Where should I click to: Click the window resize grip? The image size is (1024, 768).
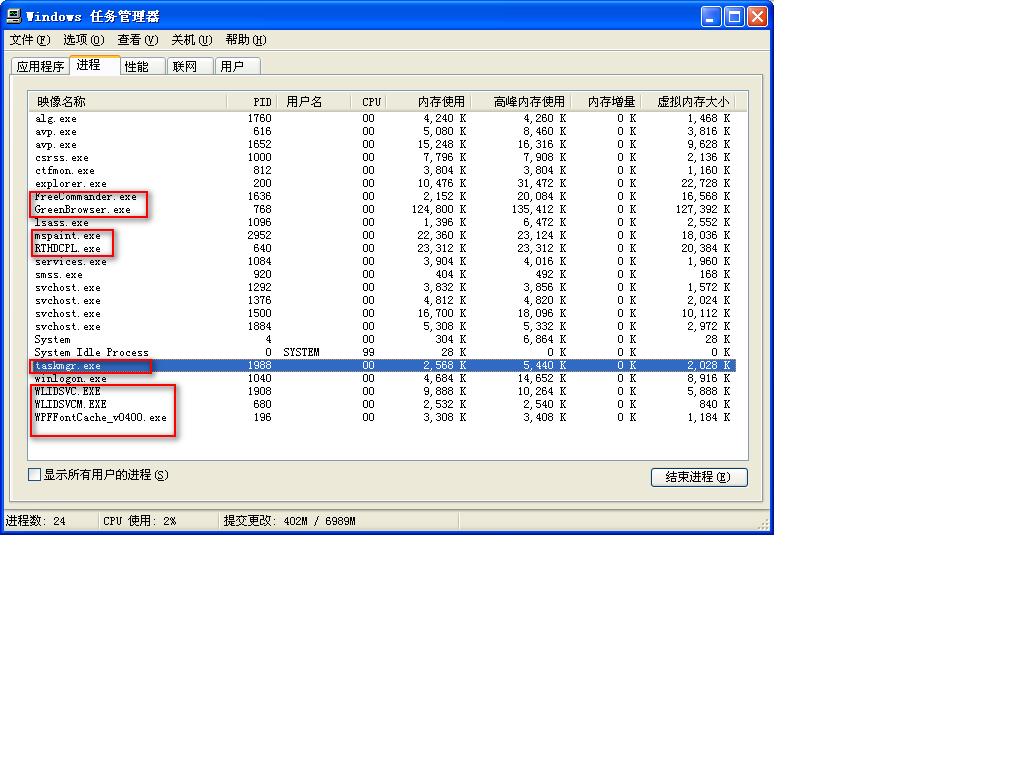click(763, 524)
